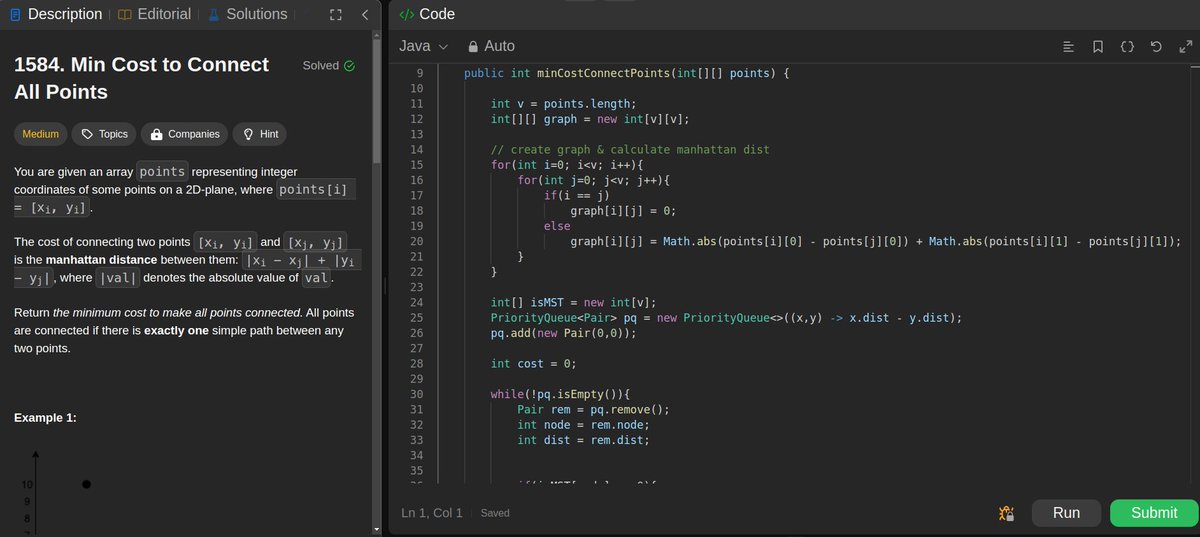The image size is (1200, 537).
Task: Click the comment create graph & calculate manhattan dist
Action: [x=630, y=150]
